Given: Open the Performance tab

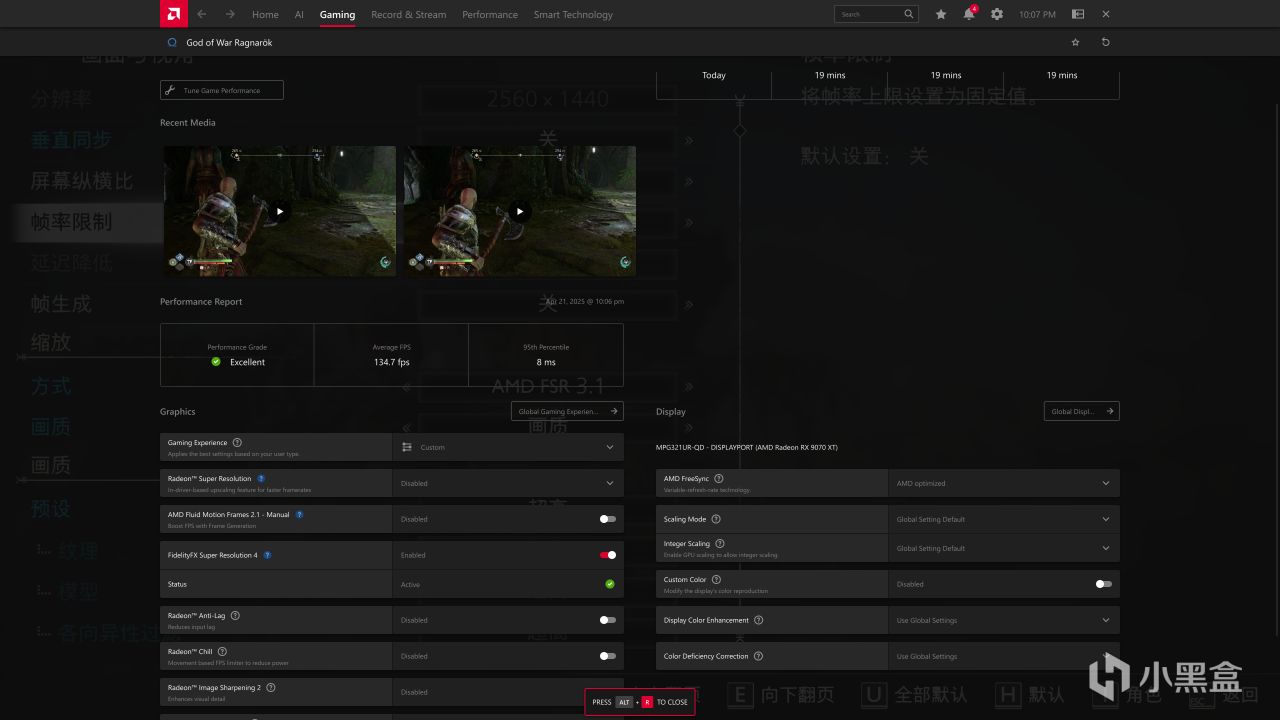Looking at the screenshot, I should click(490, 15).
